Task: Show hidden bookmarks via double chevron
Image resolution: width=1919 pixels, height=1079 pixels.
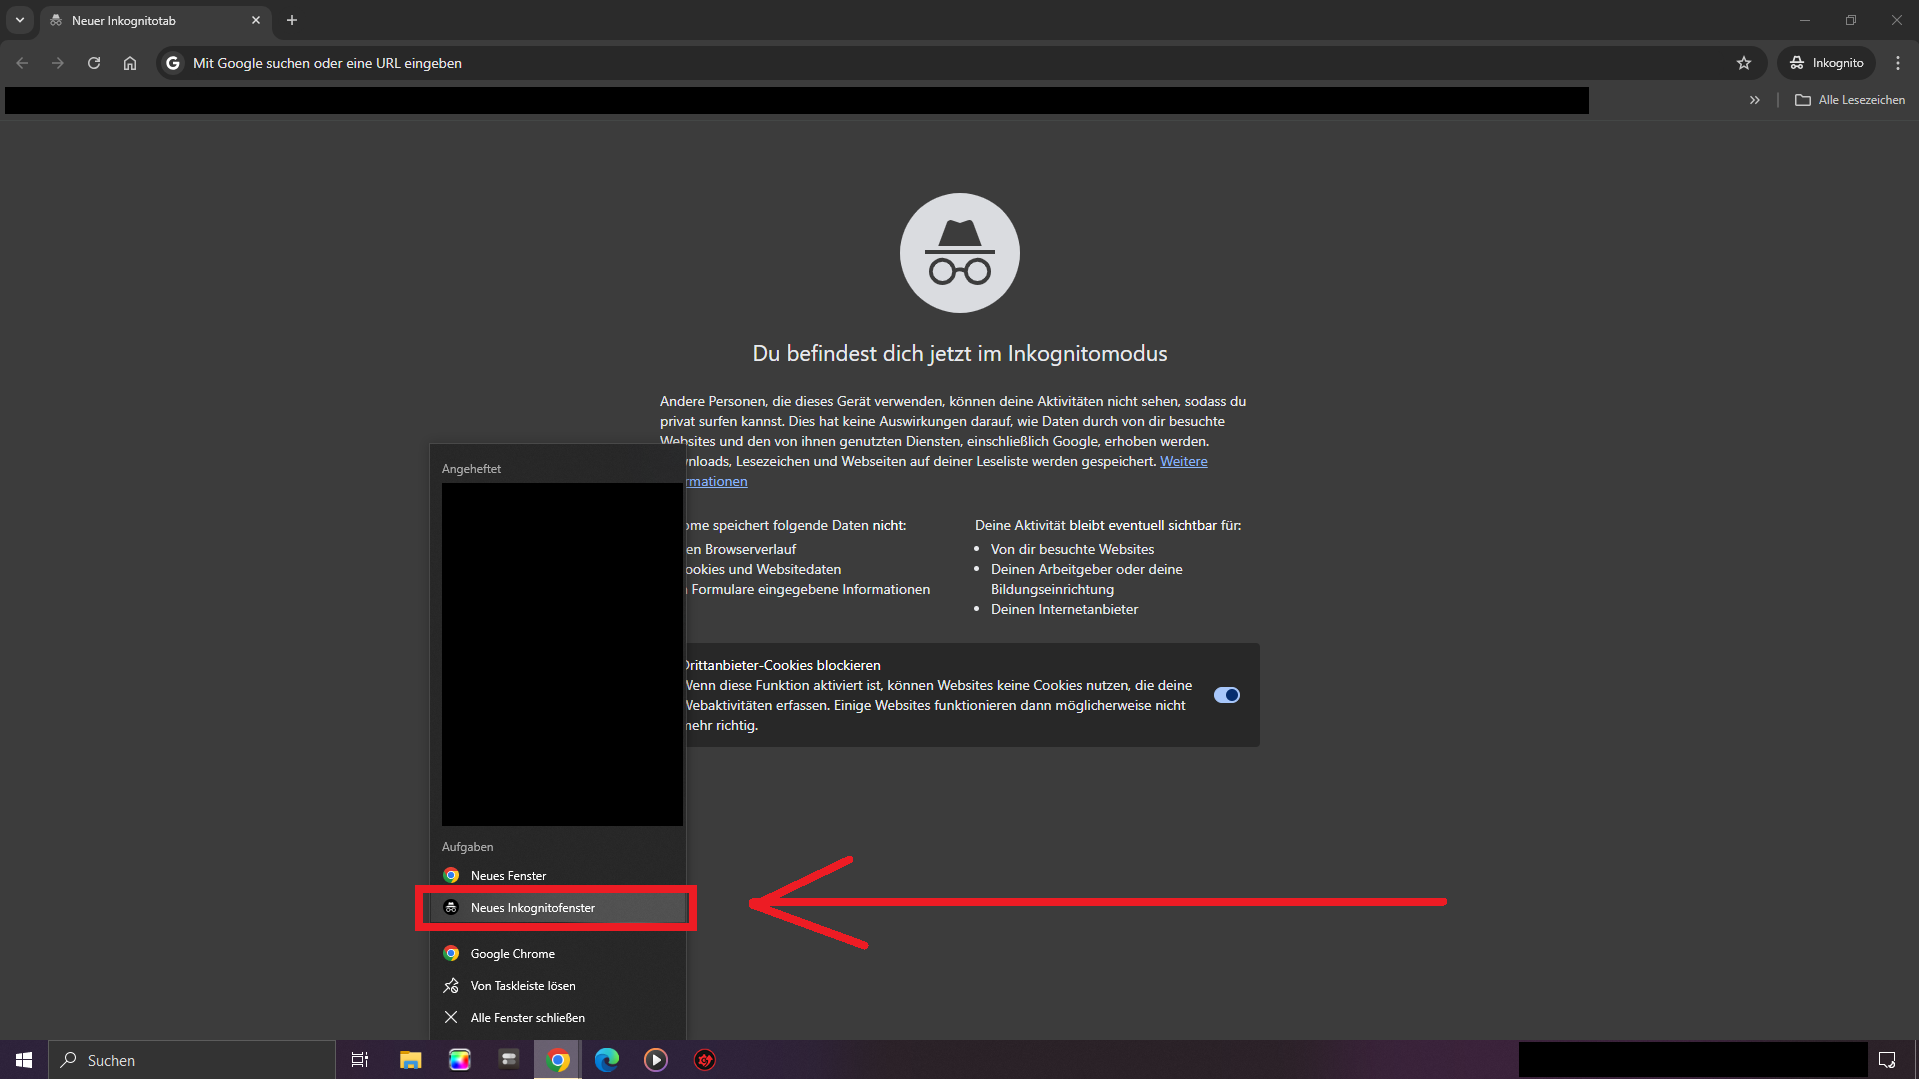Action: tap(1754, 100)
